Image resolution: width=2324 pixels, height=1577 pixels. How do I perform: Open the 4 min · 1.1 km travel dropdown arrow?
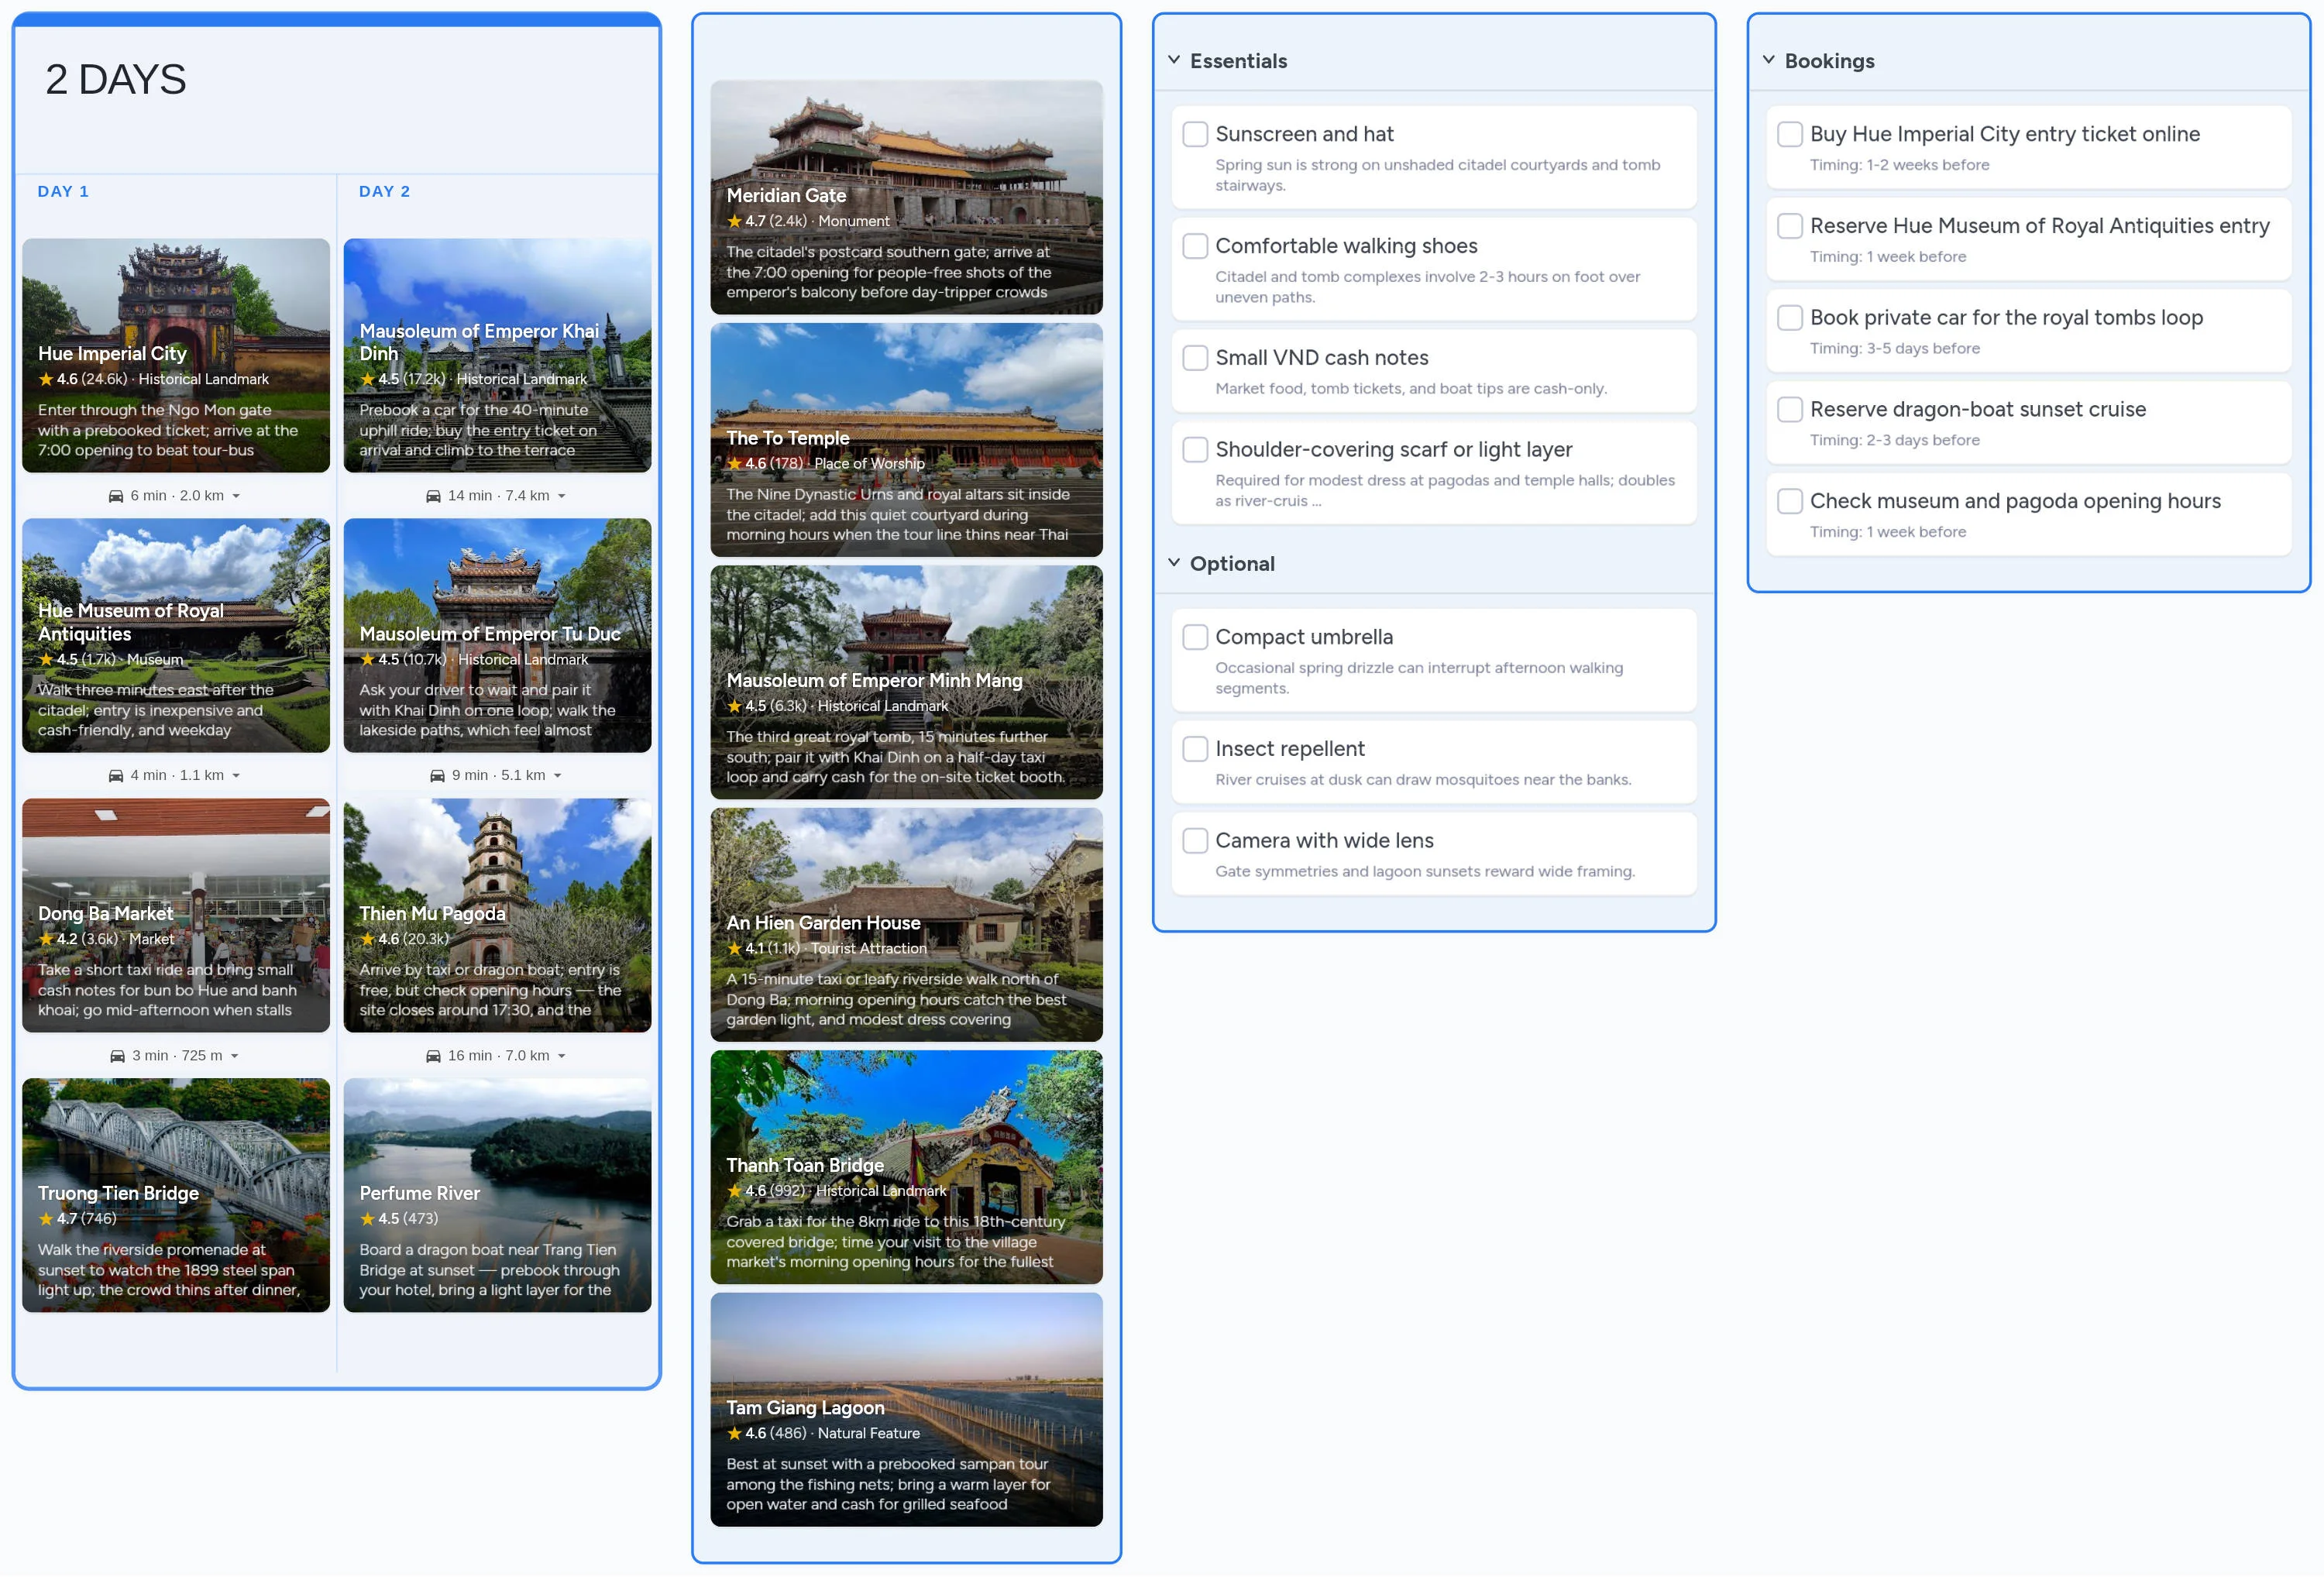(236, 776)
